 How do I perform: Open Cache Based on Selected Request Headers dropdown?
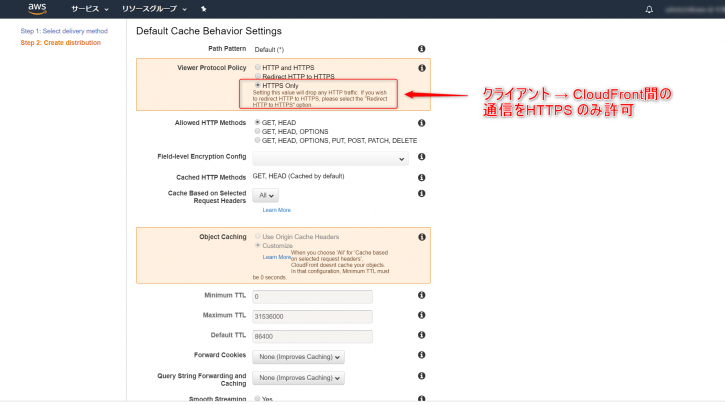coord(265,196)
